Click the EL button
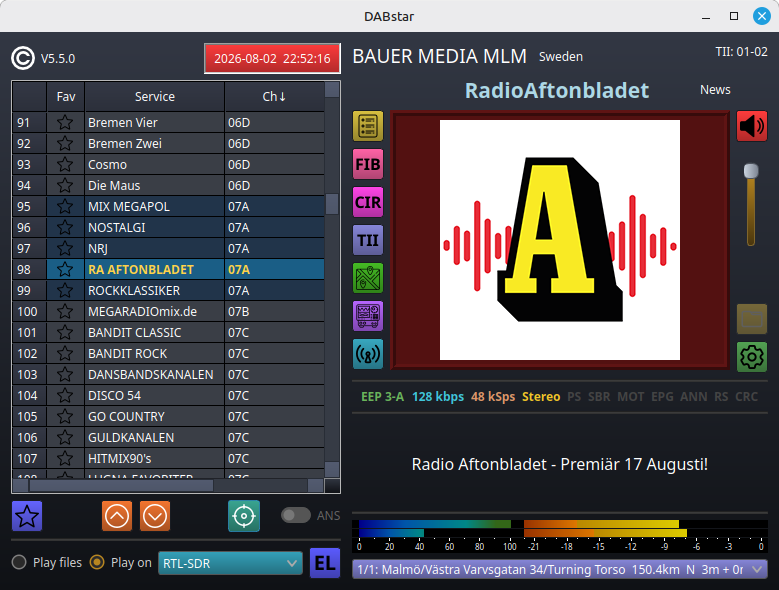The width and height of the screenshot is (779, 590). point(325,563)
